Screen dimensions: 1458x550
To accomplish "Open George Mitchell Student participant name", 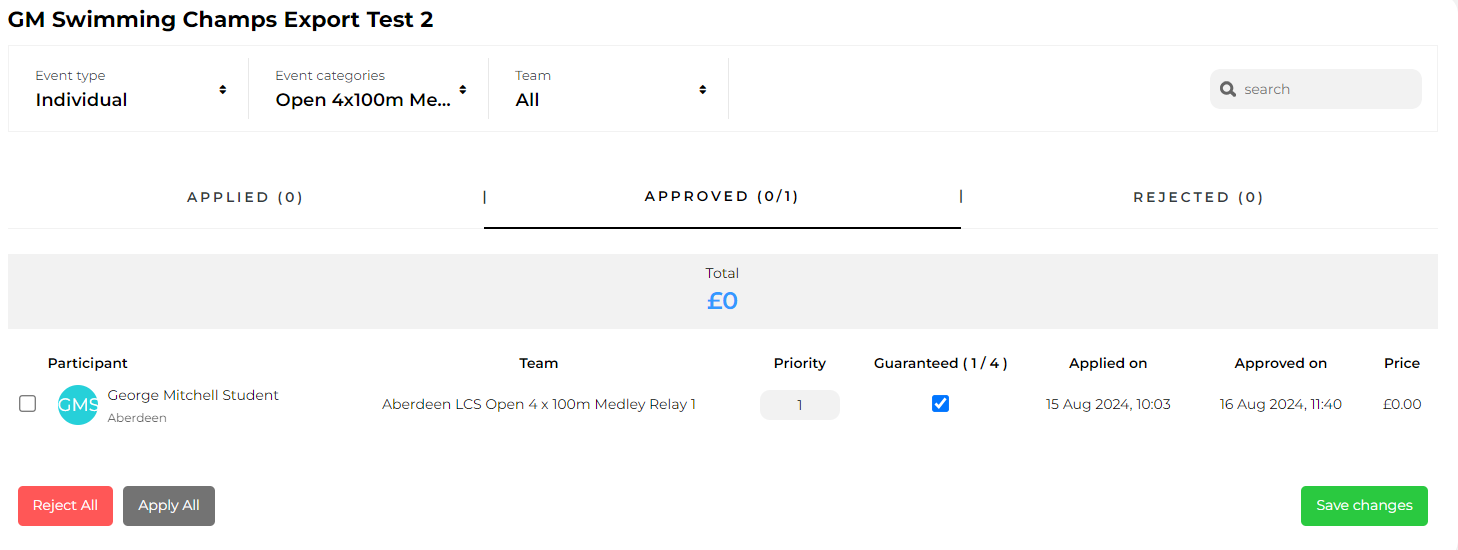I will pos(193,395).
